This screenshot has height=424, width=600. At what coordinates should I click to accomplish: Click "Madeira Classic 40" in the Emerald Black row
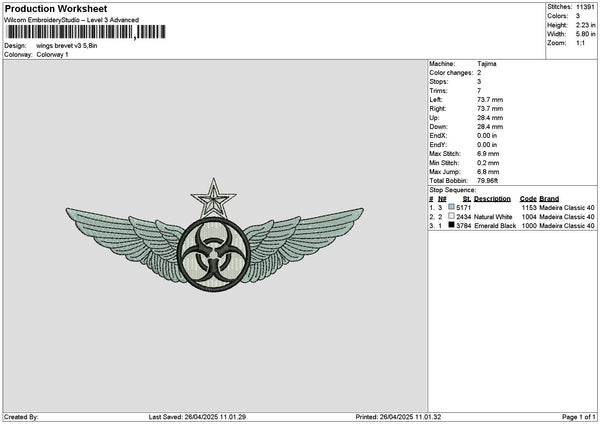coord(567,226)
